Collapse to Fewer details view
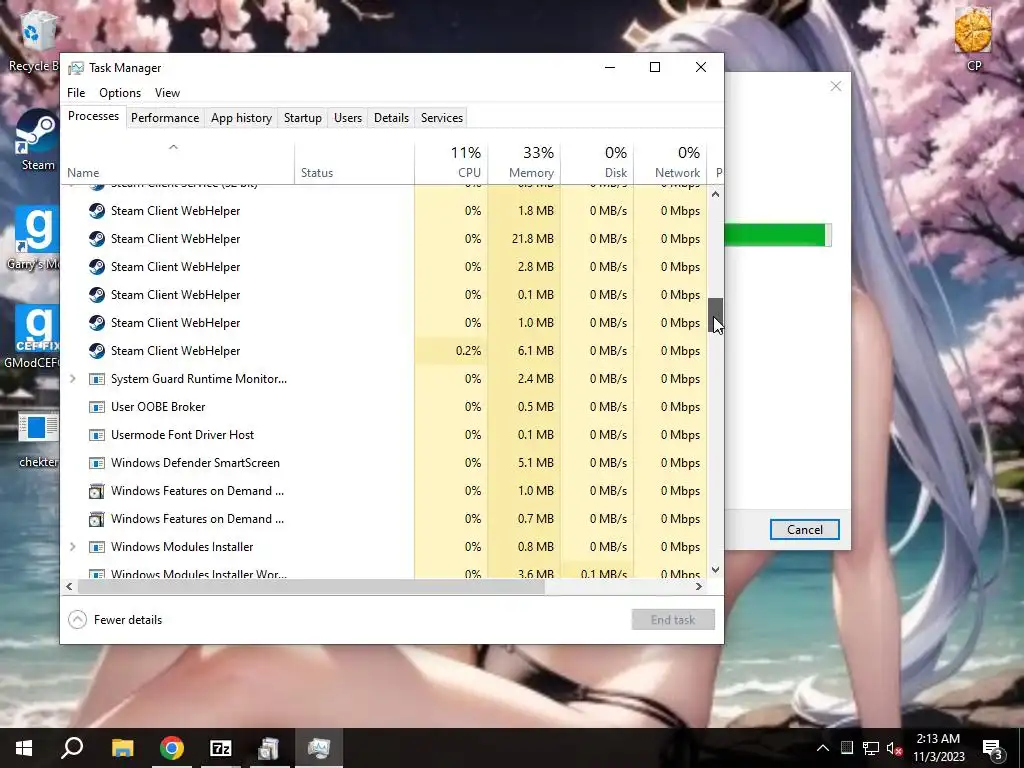Image resolution: width=1024 pixels, height=768 pixels. coord(115,620)
